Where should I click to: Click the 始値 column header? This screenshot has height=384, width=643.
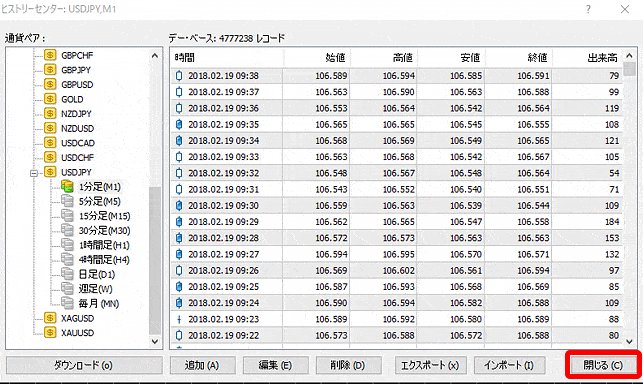(x=317, y=57)
